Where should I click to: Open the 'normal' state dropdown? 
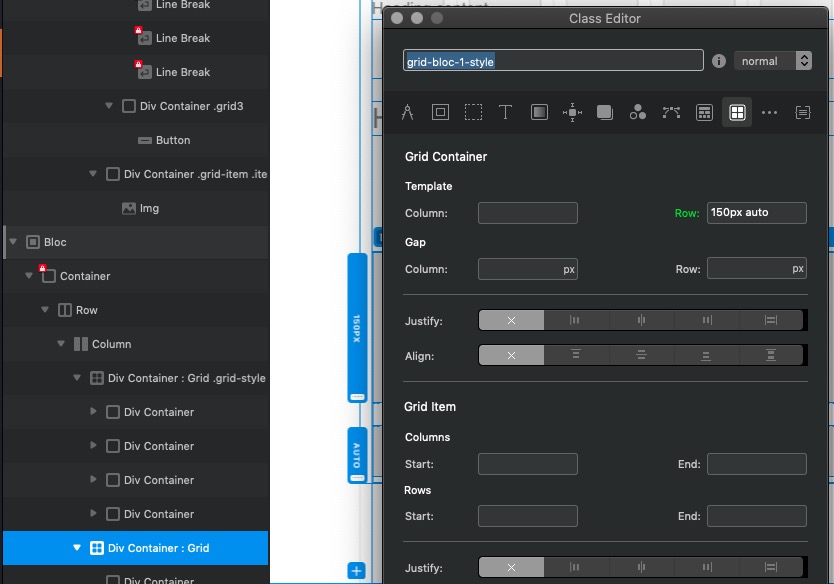click(773, 61)
